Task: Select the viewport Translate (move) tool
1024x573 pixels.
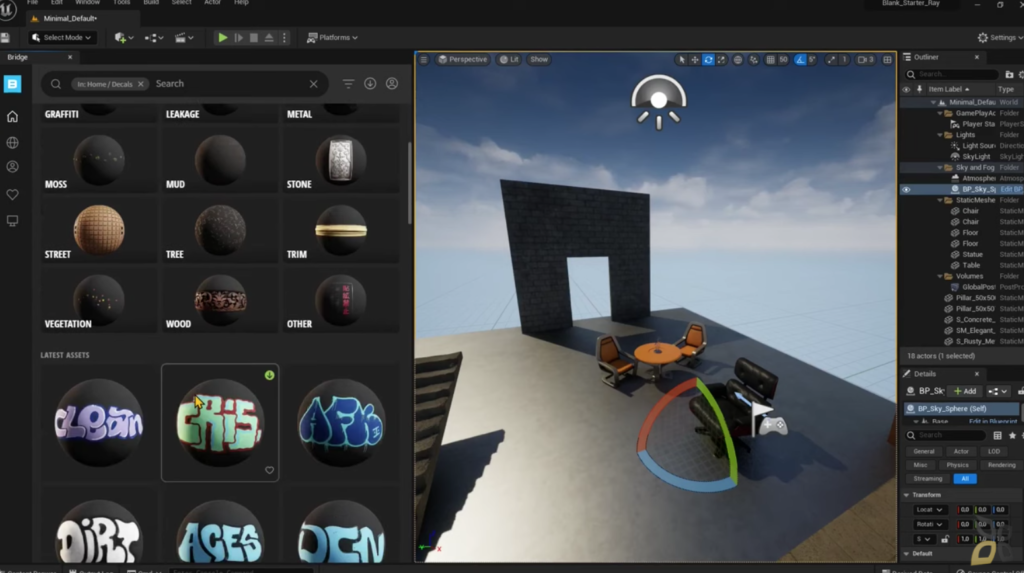Action: [695, 59]
